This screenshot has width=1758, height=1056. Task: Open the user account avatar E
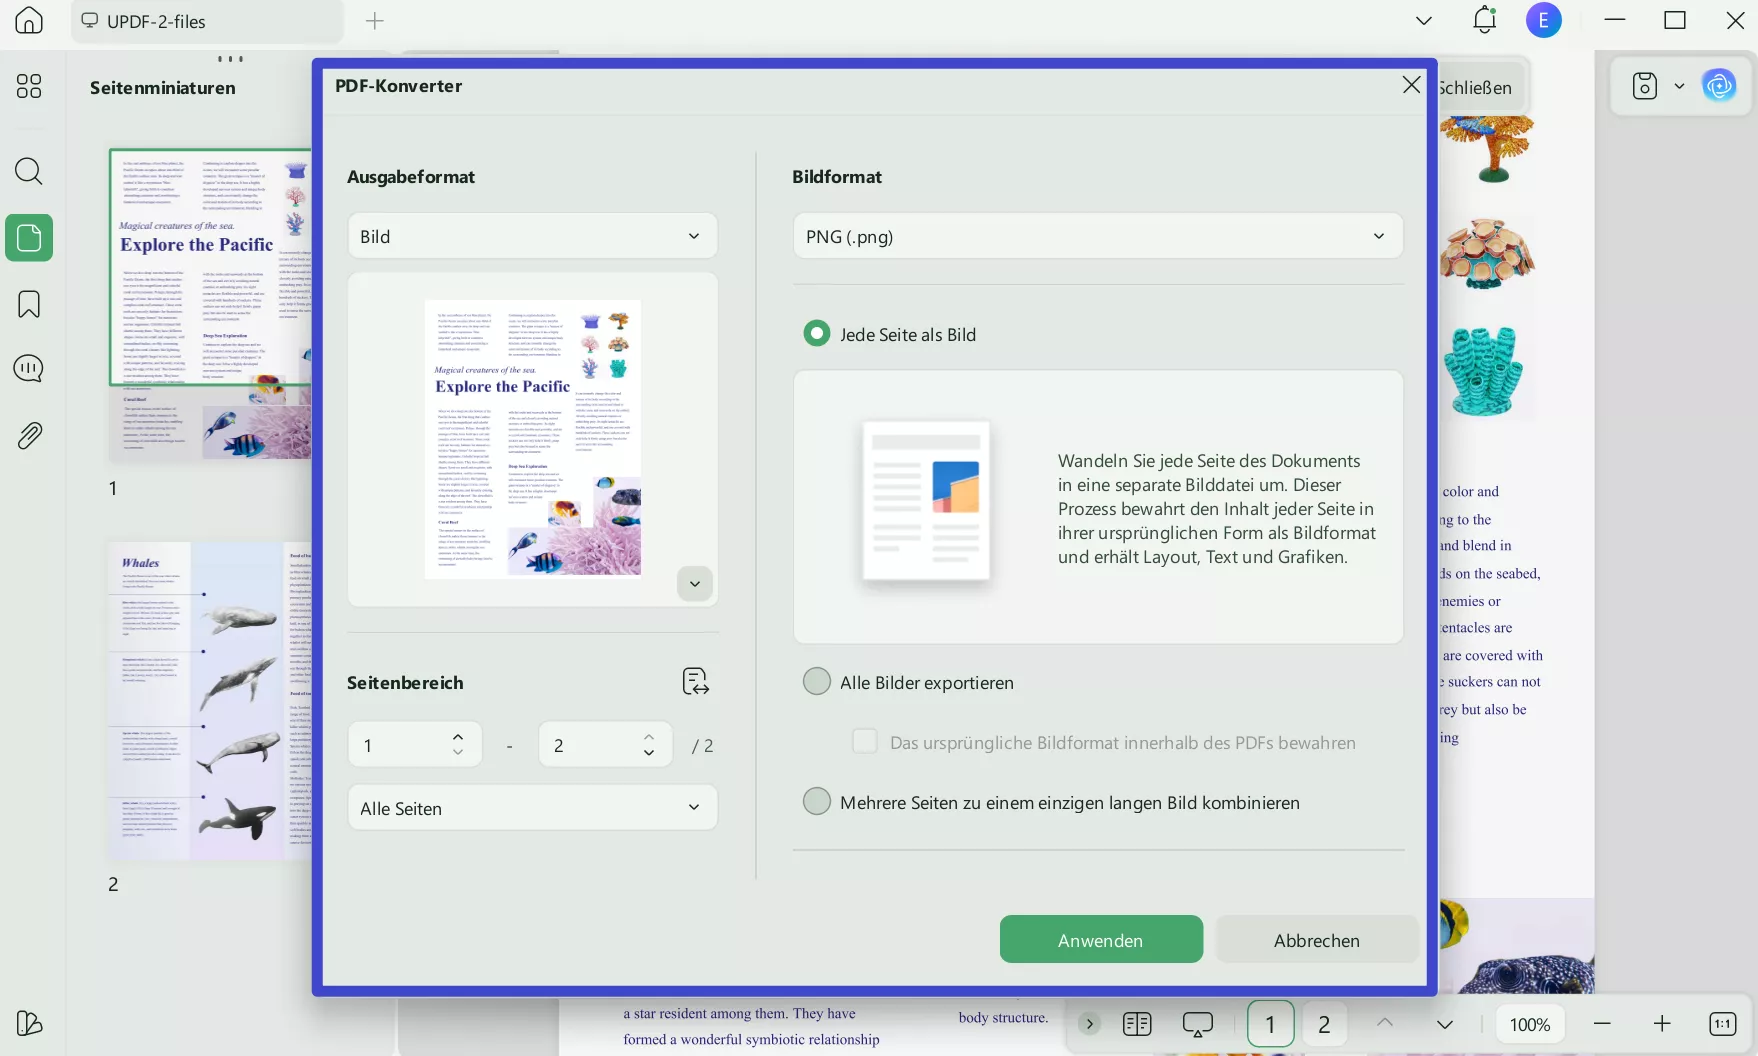[x=1544, y=20]
